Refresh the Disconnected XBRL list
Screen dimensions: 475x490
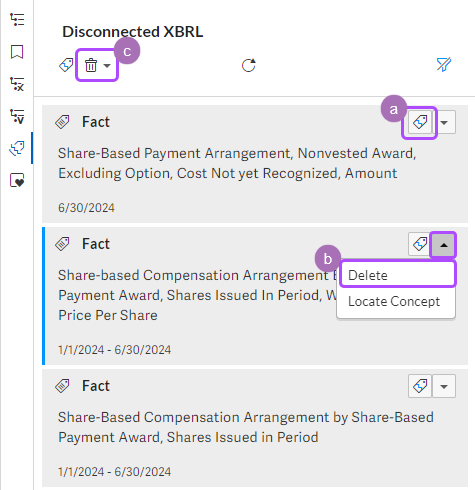pos(249,65)
